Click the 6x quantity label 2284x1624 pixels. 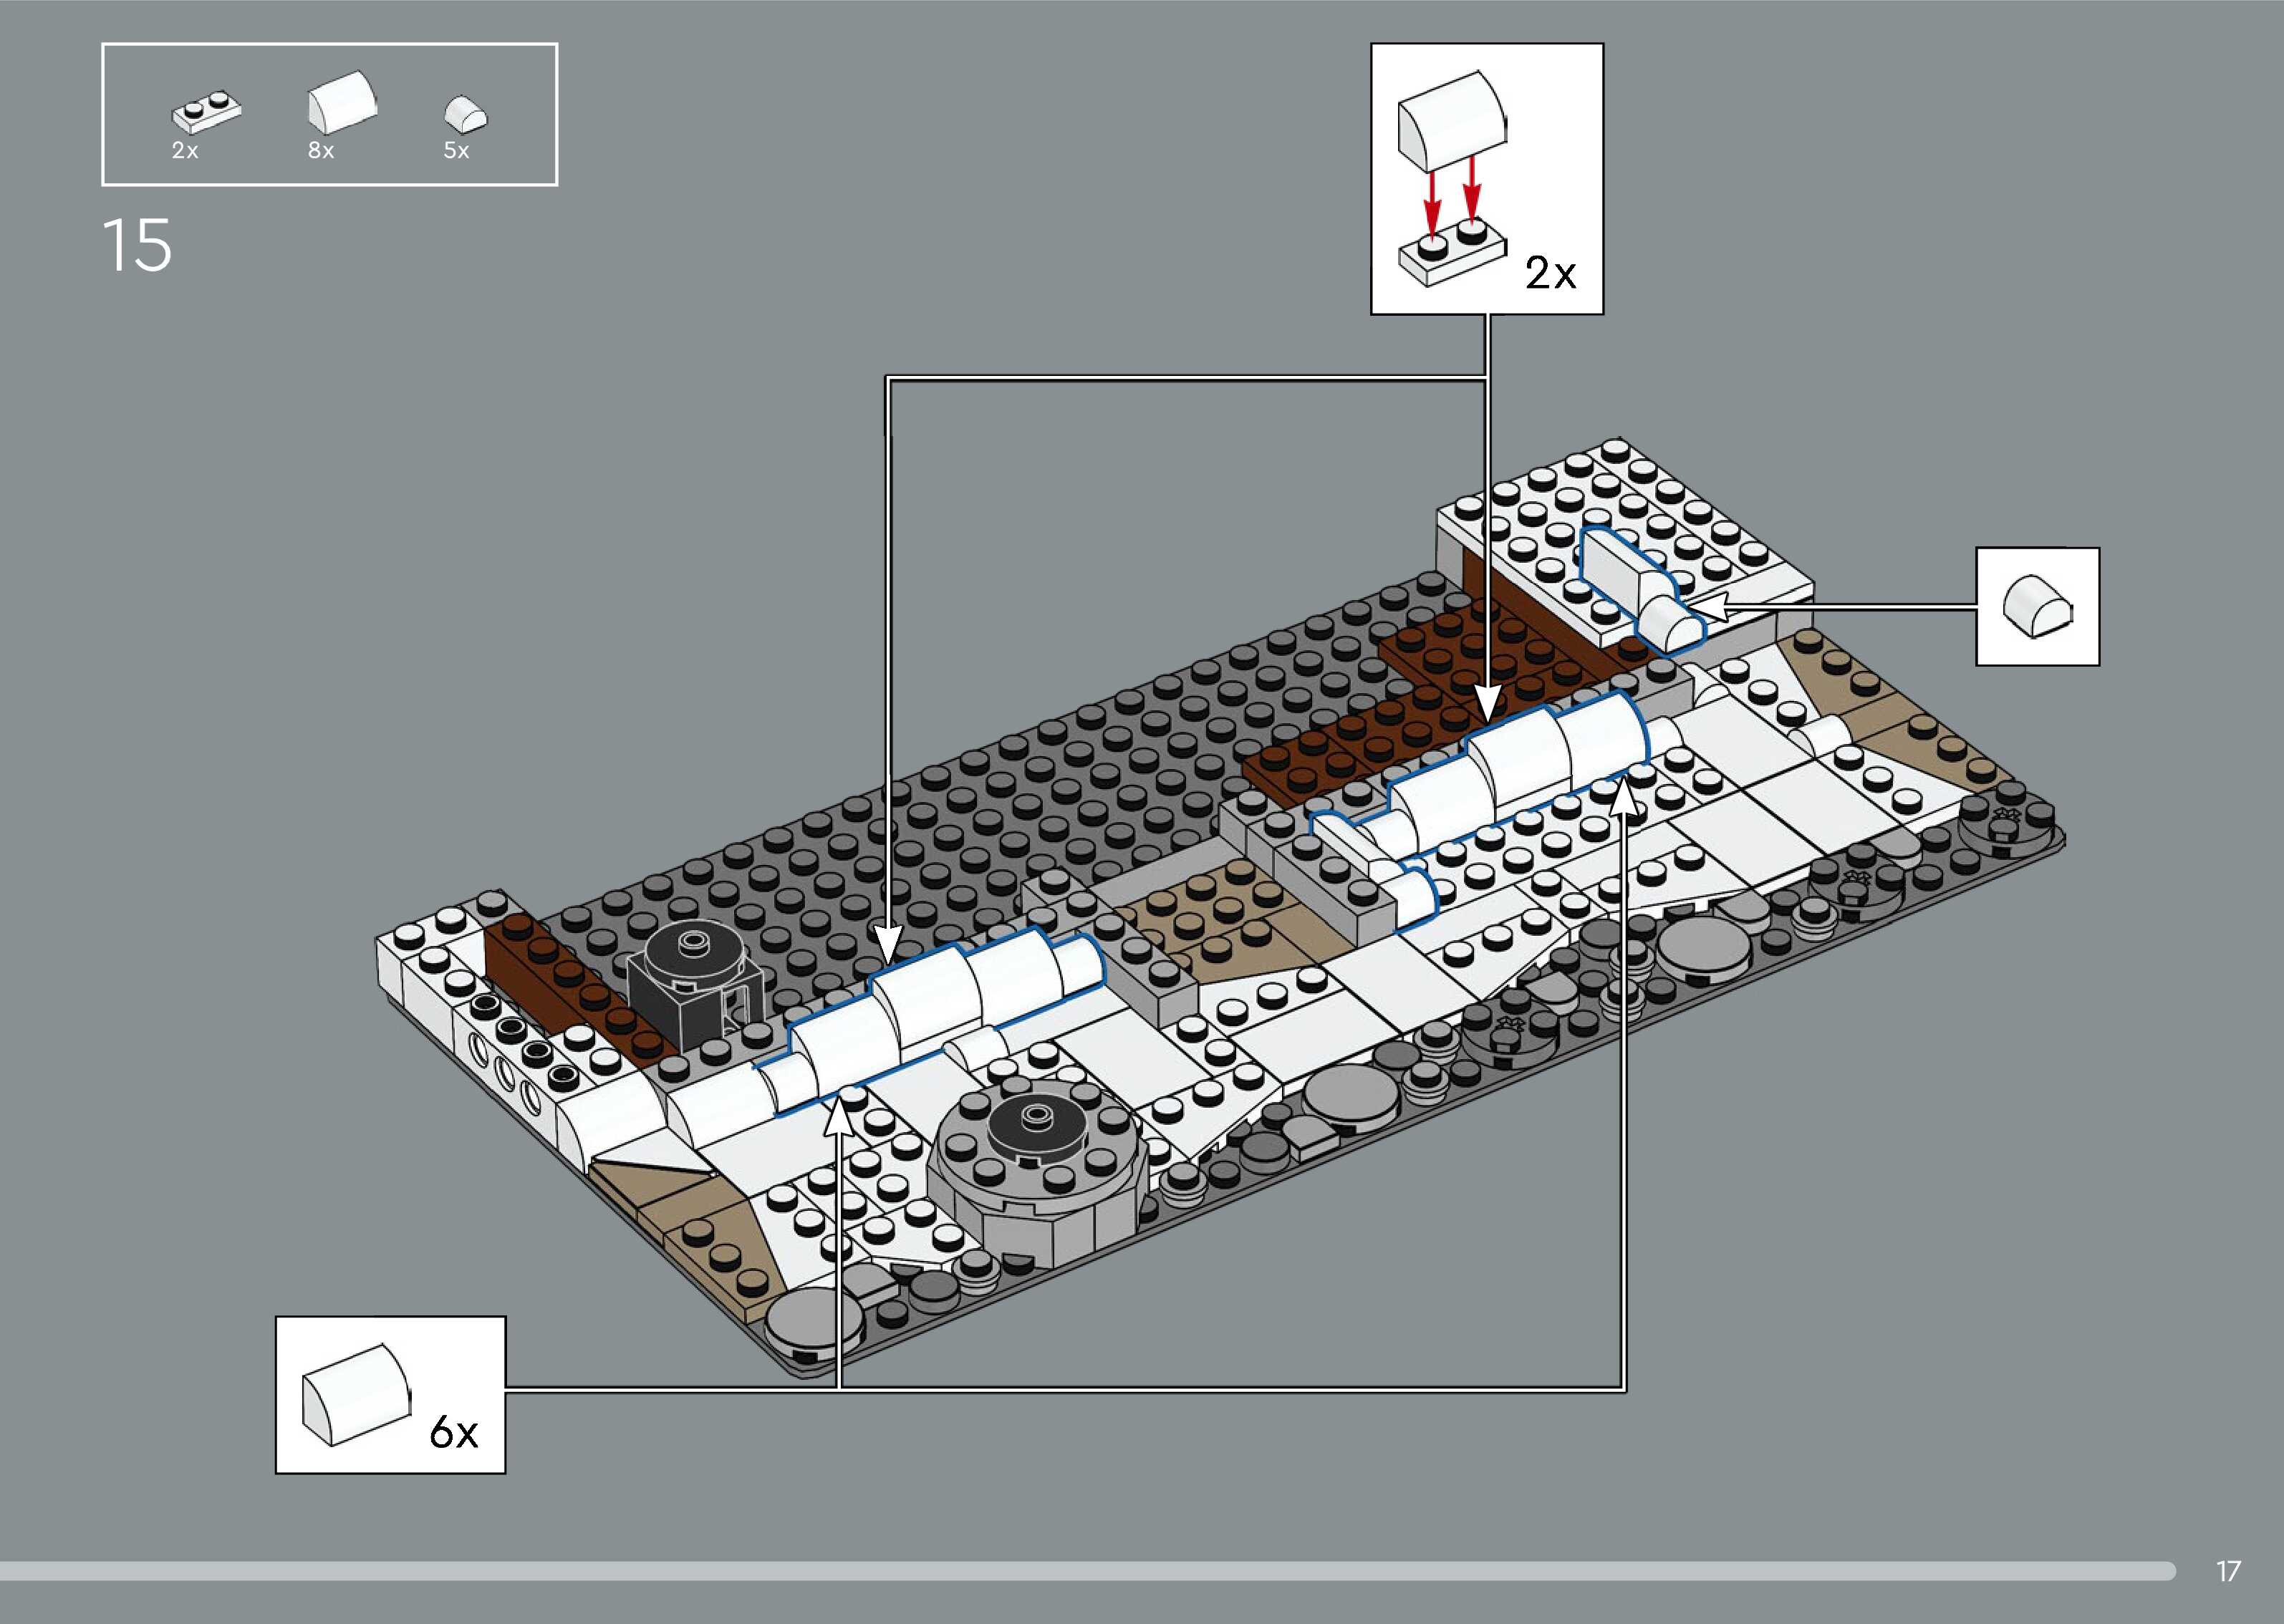click(x=453, y=1433)
